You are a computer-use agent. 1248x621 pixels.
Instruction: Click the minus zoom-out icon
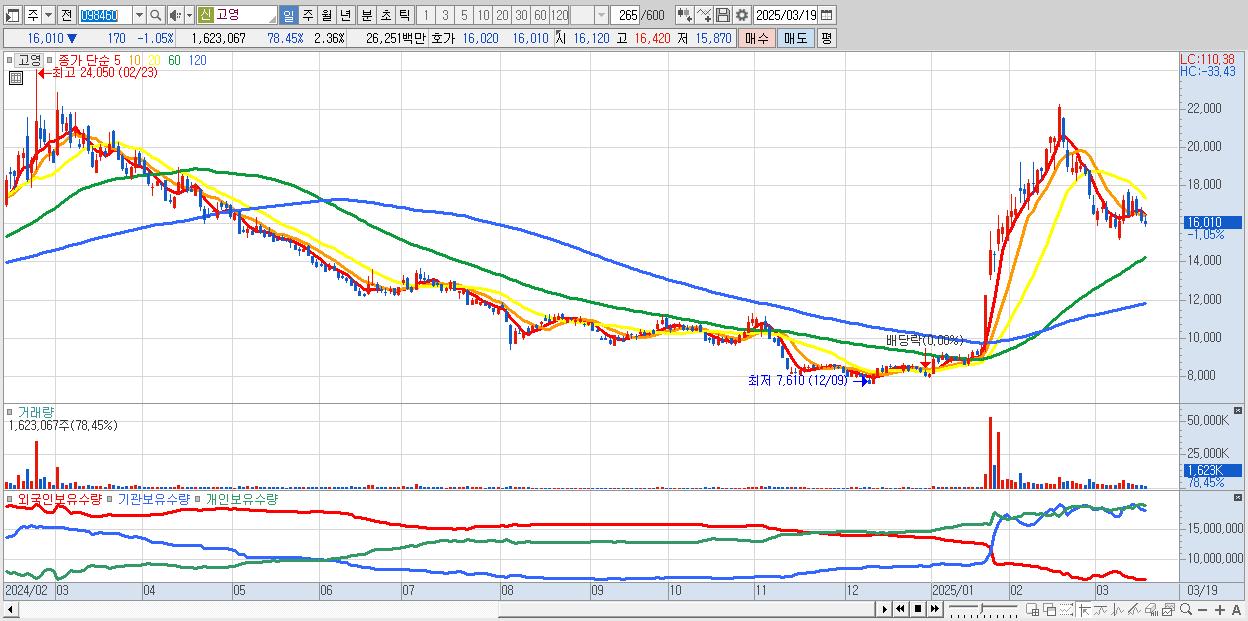coord(1202,610)
